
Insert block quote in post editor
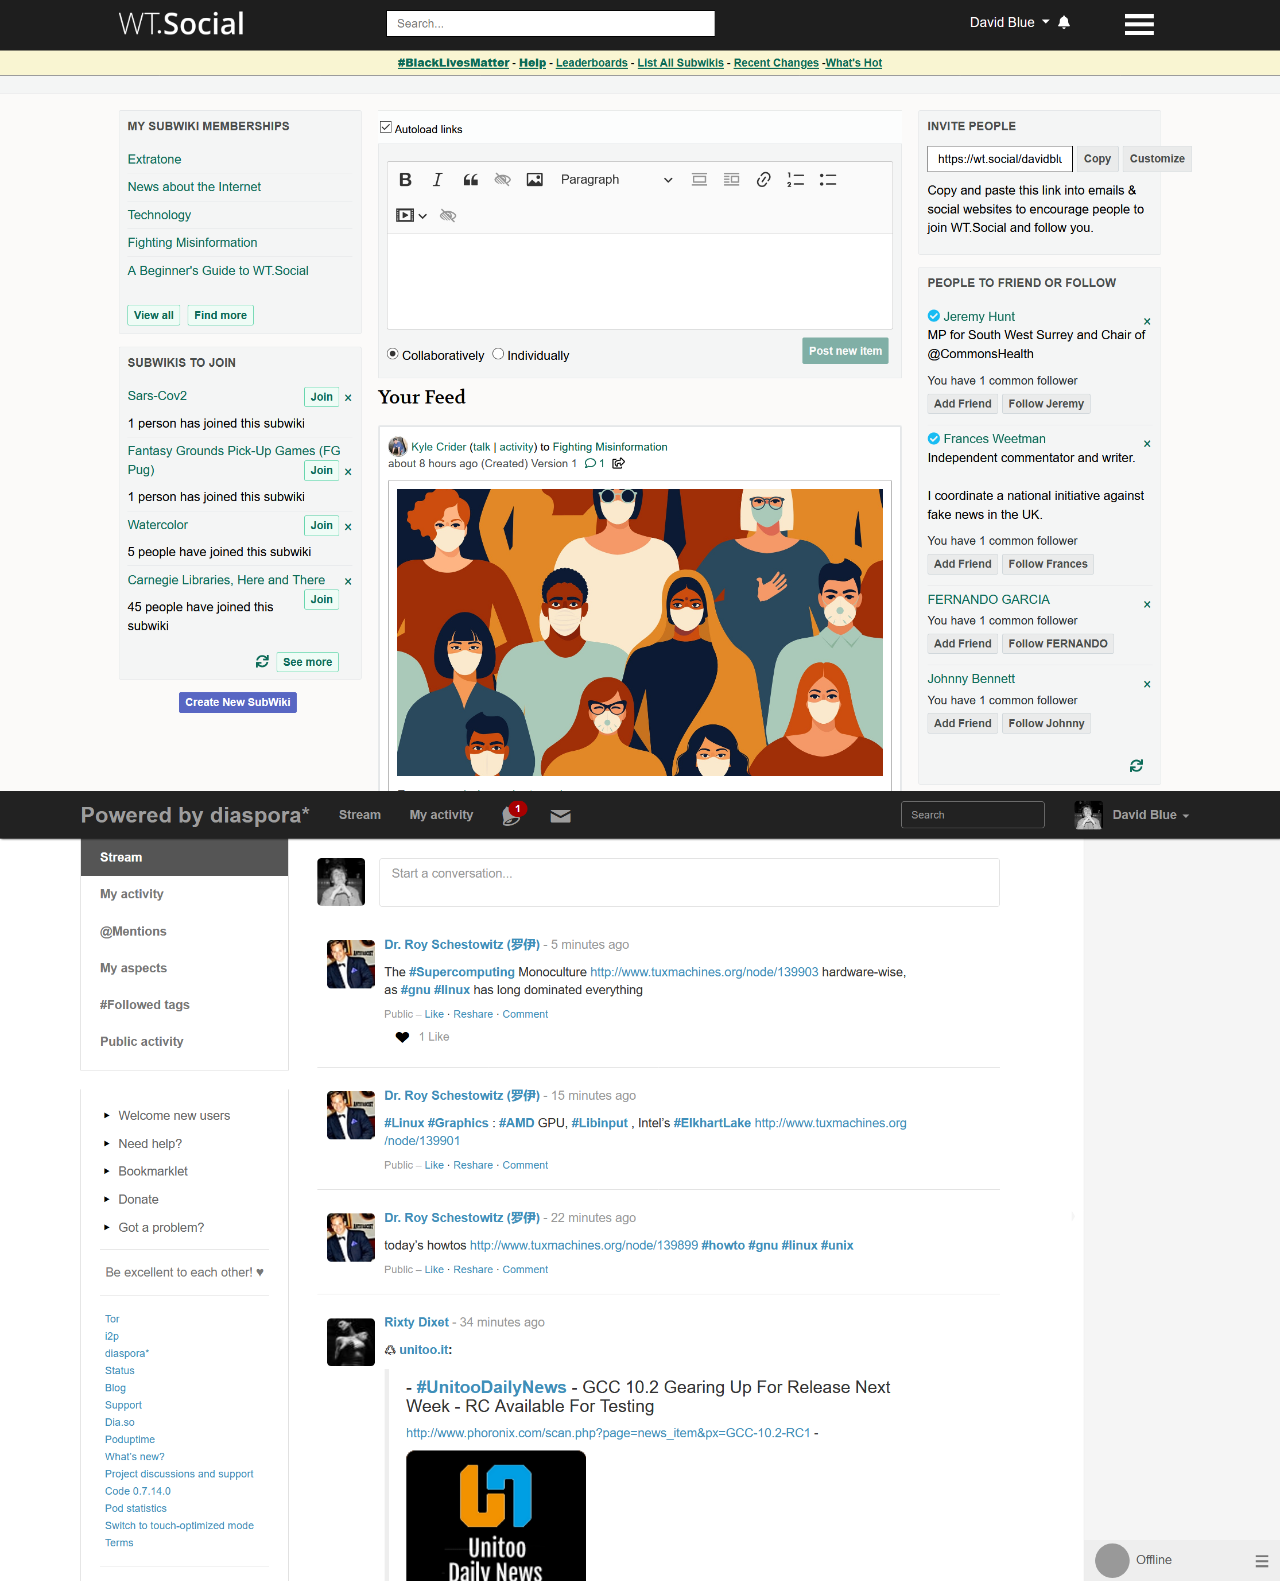tap(471, 180)
